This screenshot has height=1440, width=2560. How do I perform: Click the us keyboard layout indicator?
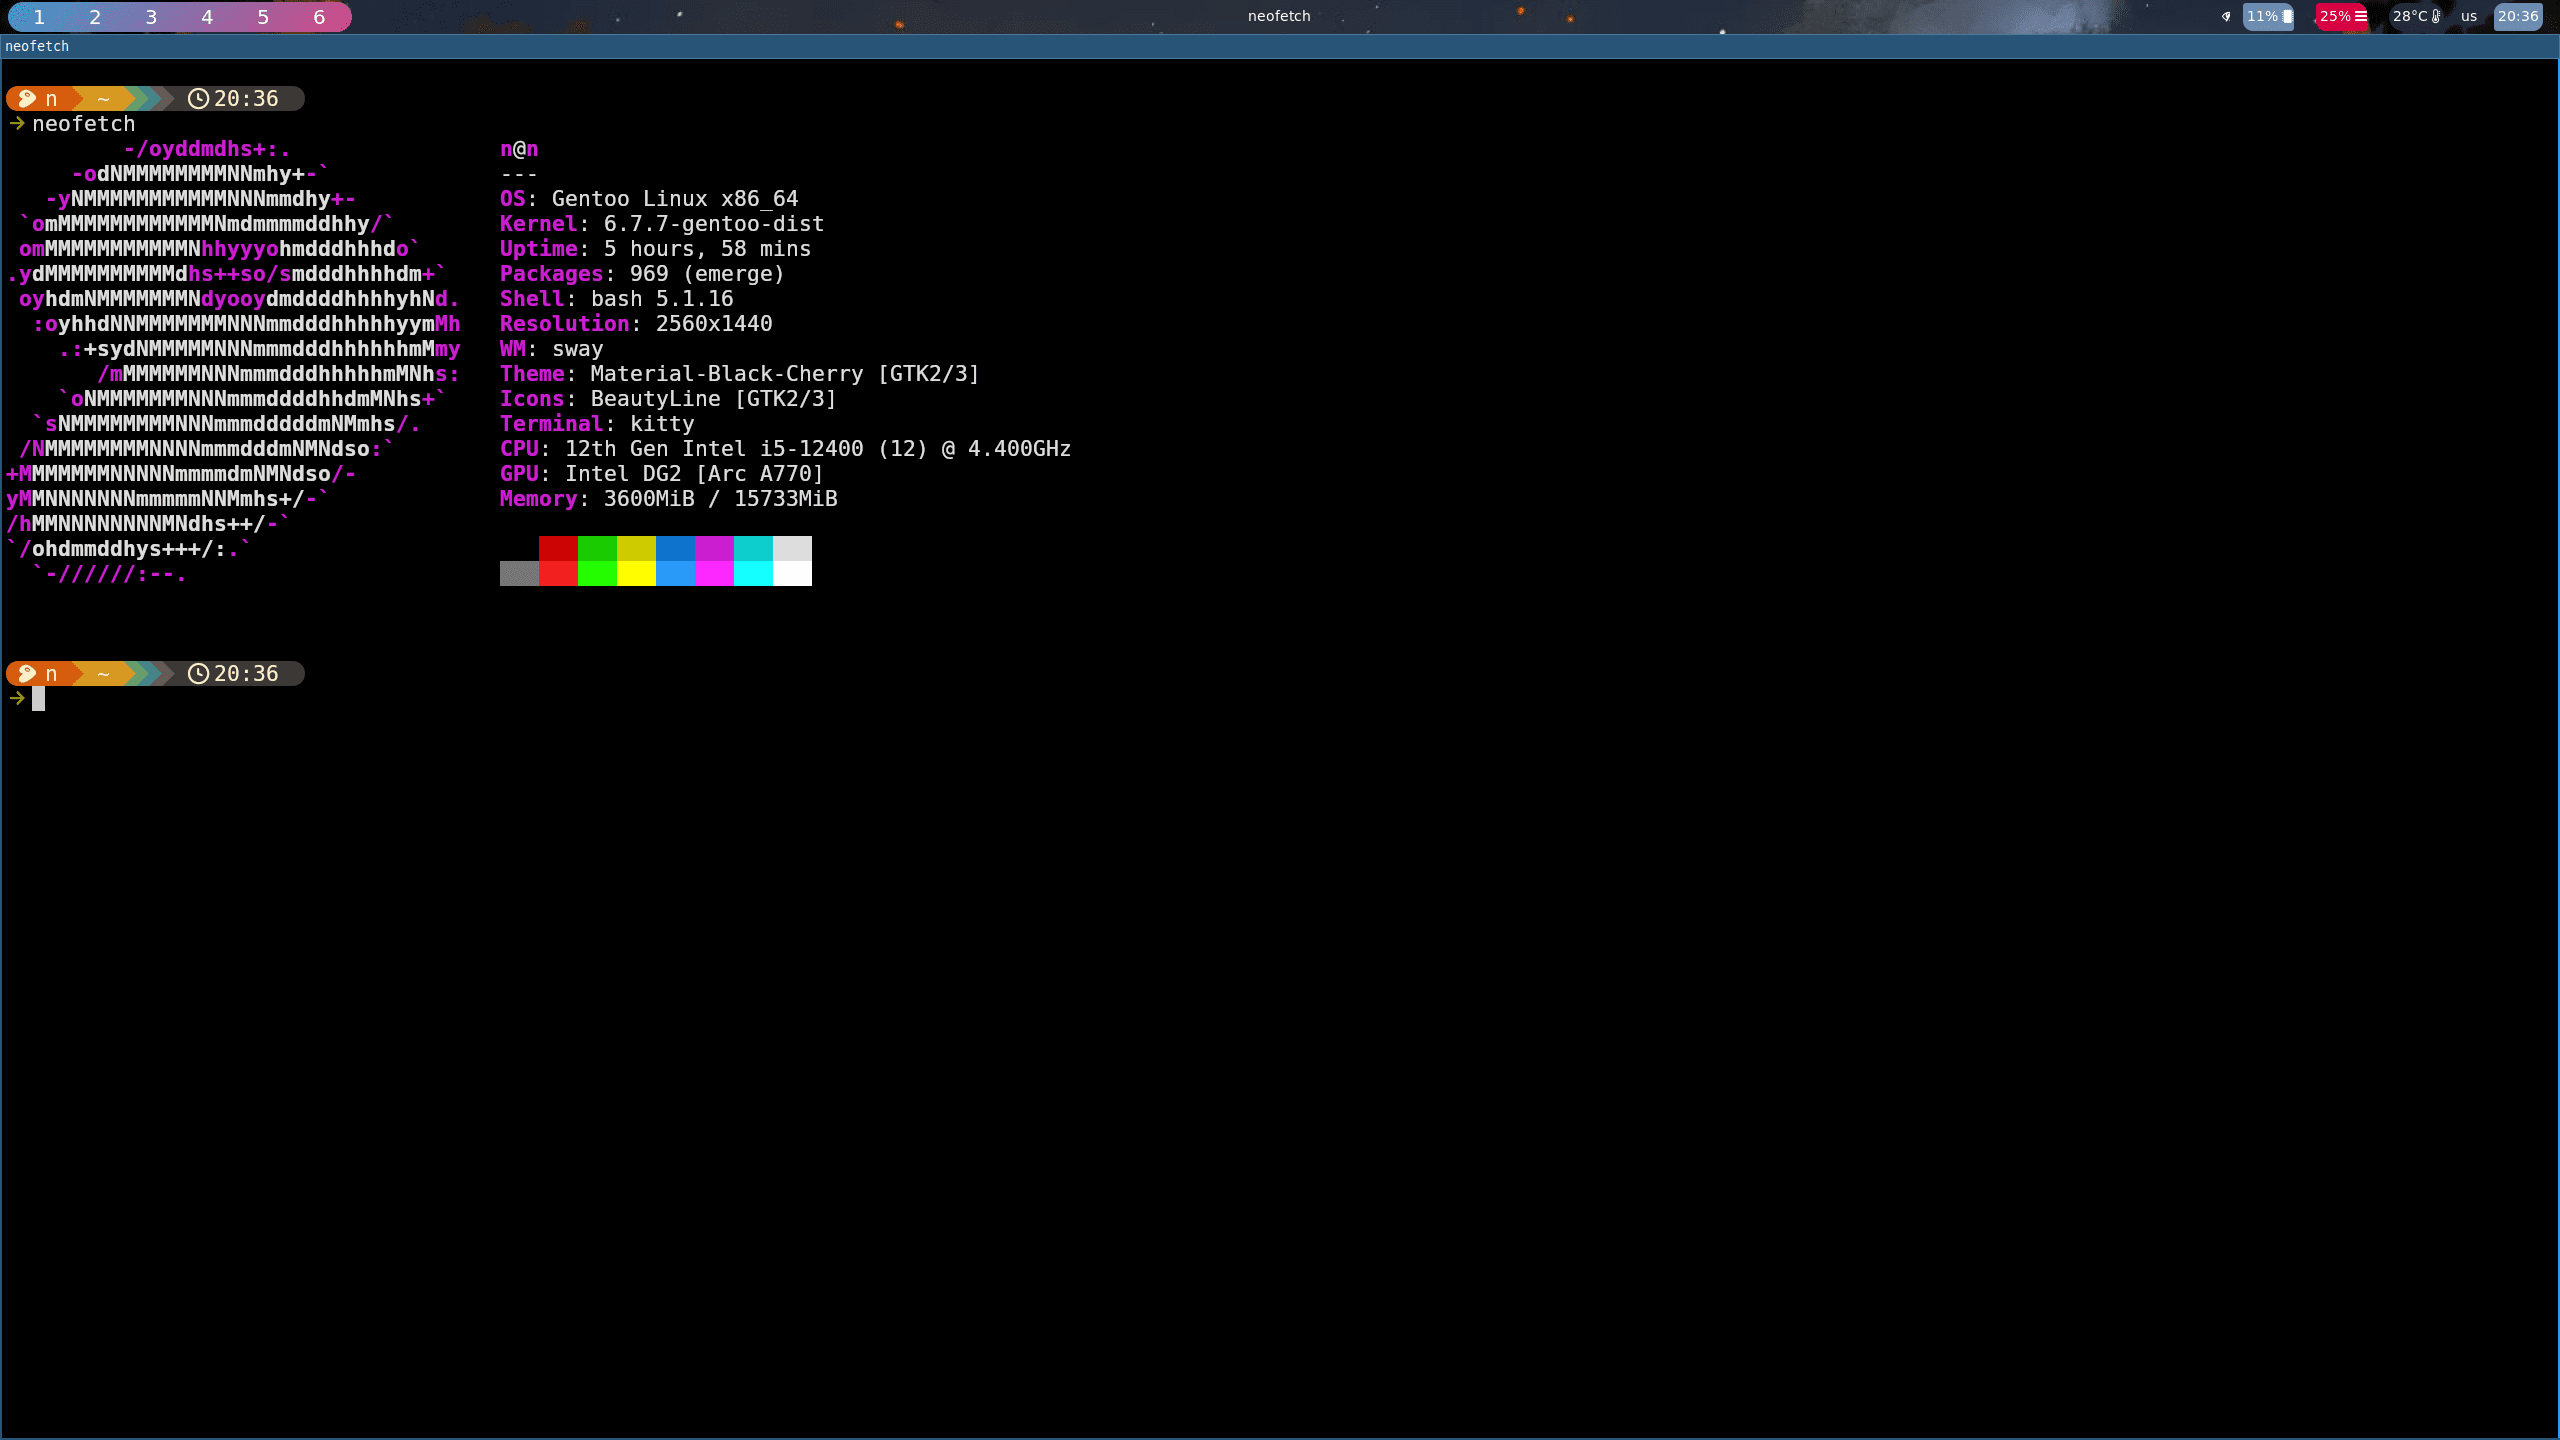pos(2469,16)
